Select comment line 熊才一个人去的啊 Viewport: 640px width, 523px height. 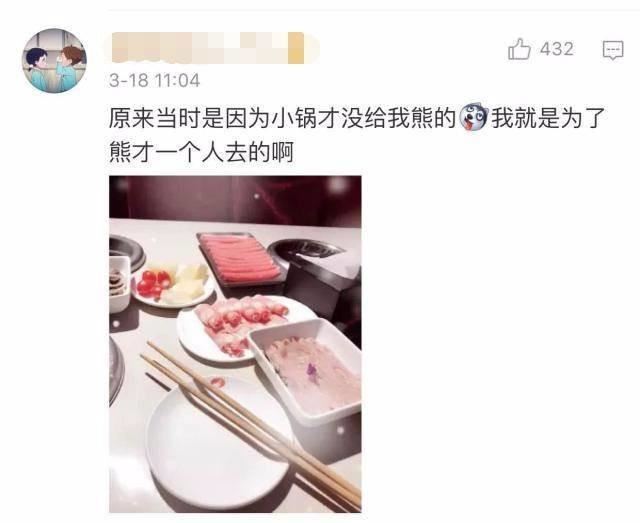(202, 152)
